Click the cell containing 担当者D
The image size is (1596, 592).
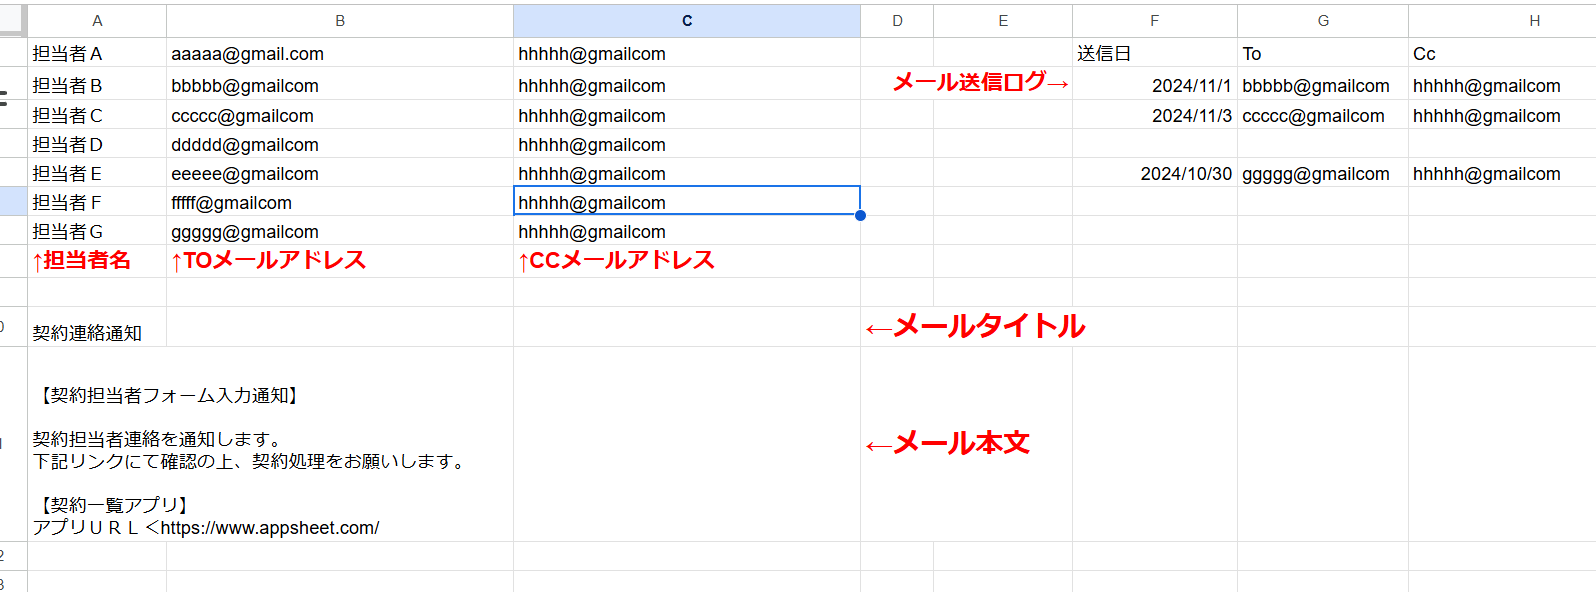pyautogui.click(x=97, y=144)
